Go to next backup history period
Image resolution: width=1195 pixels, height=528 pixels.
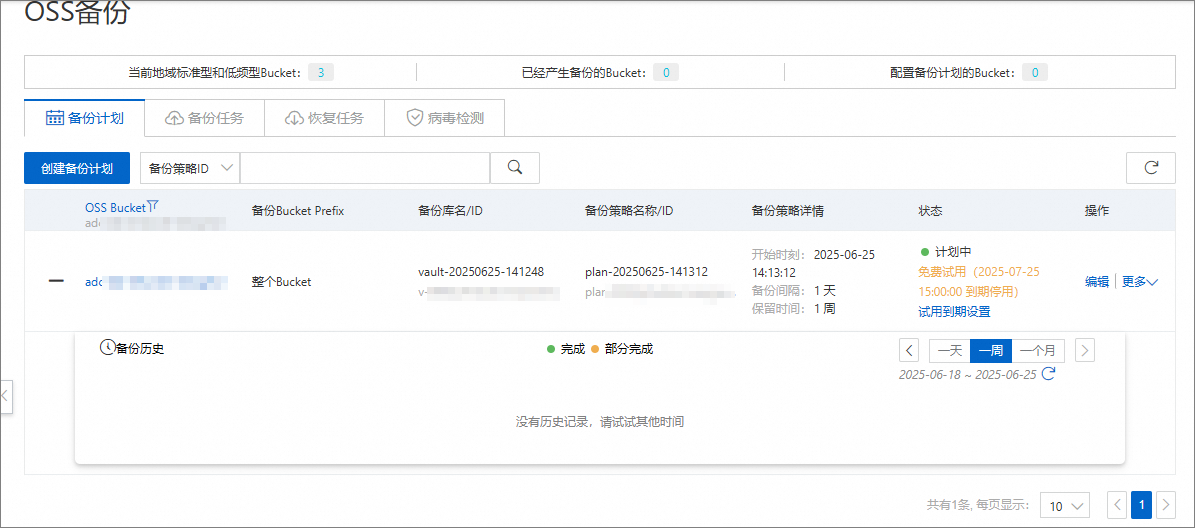[x=1084, y=351]
